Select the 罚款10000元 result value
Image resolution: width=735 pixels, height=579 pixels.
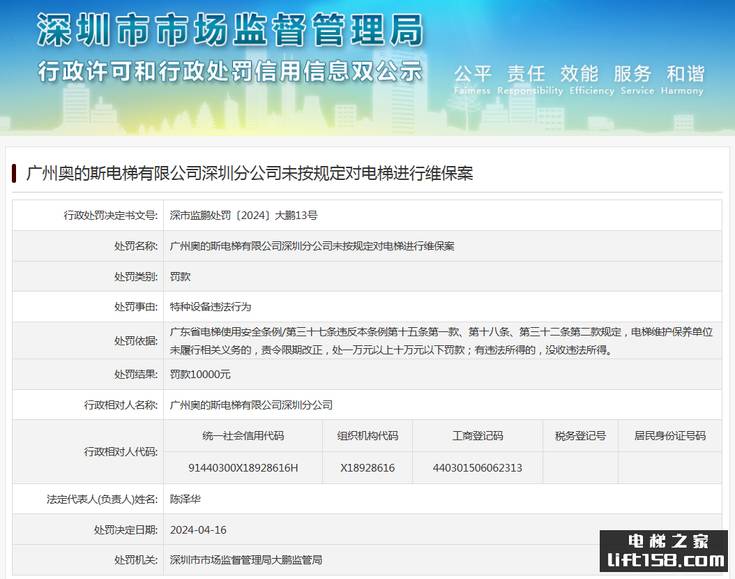coord(200,374)
